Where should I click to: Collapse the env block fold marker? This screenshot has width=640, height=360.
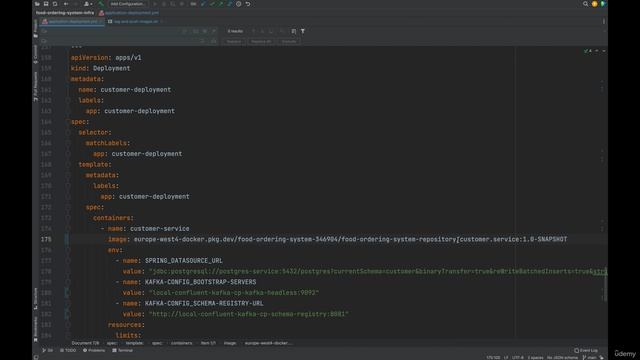(68, 250)
